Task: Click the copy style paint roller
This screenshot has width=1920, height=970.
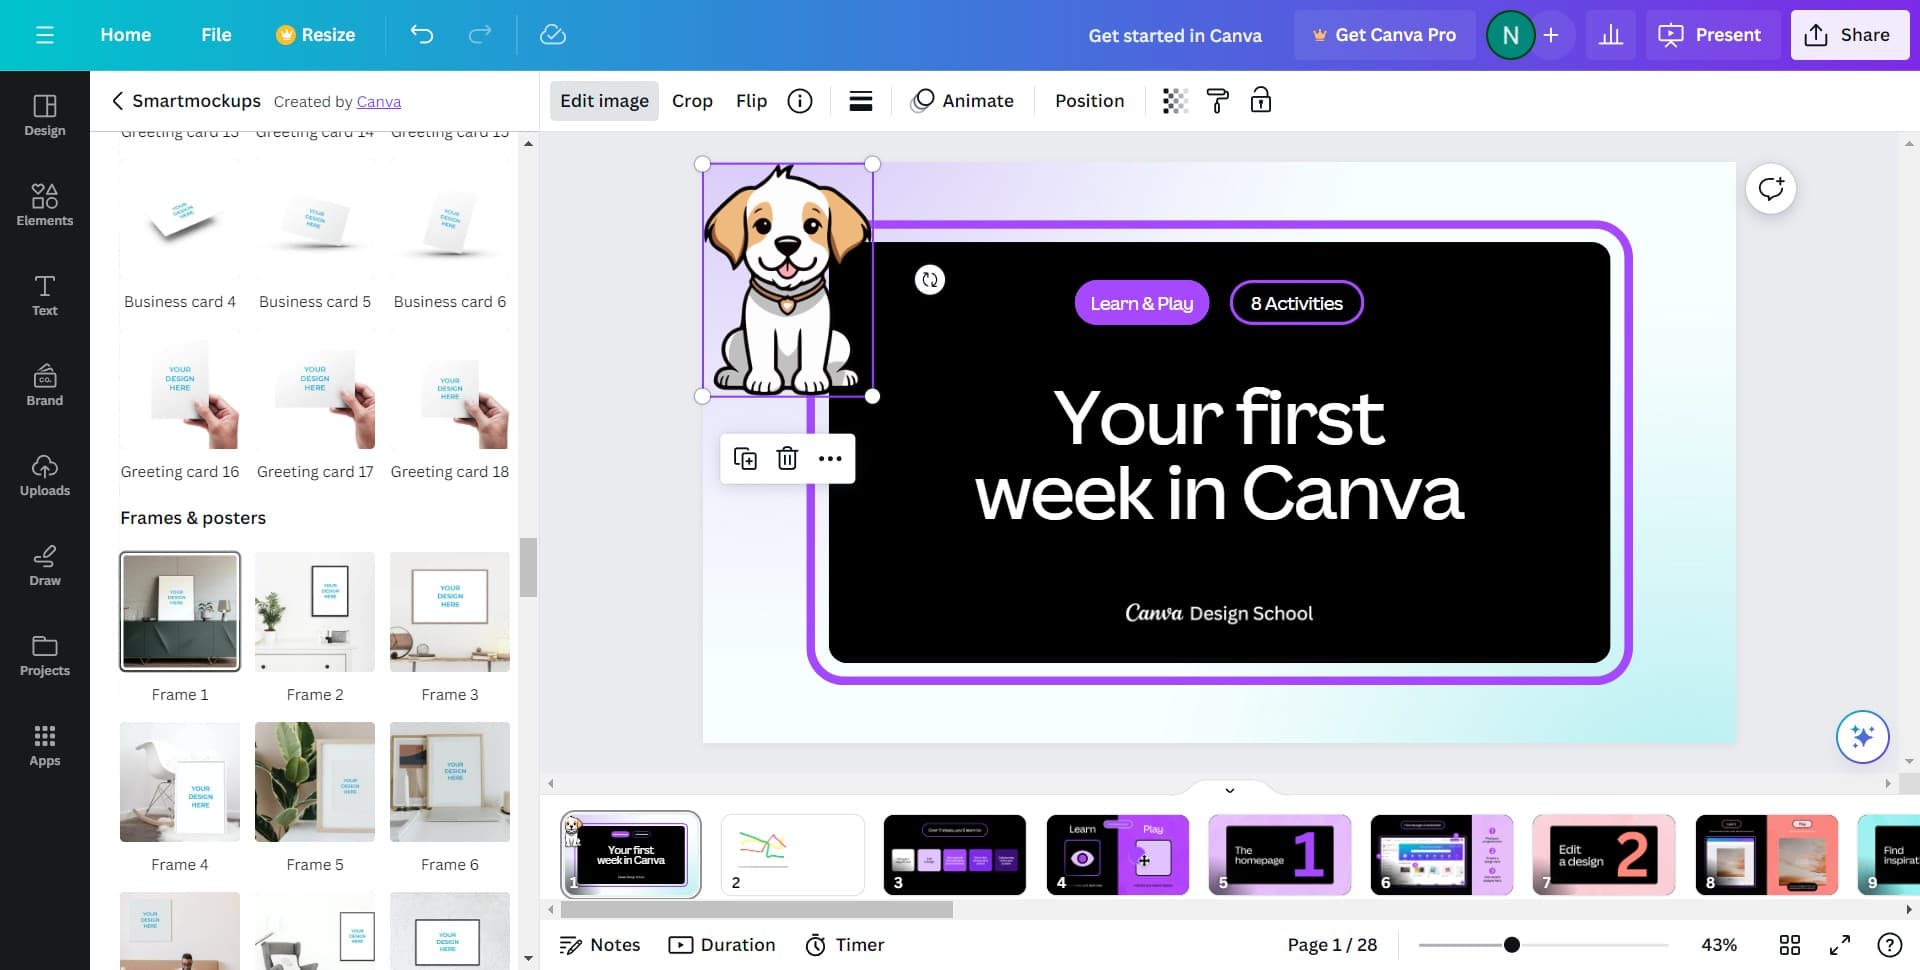Action: 1217,101
